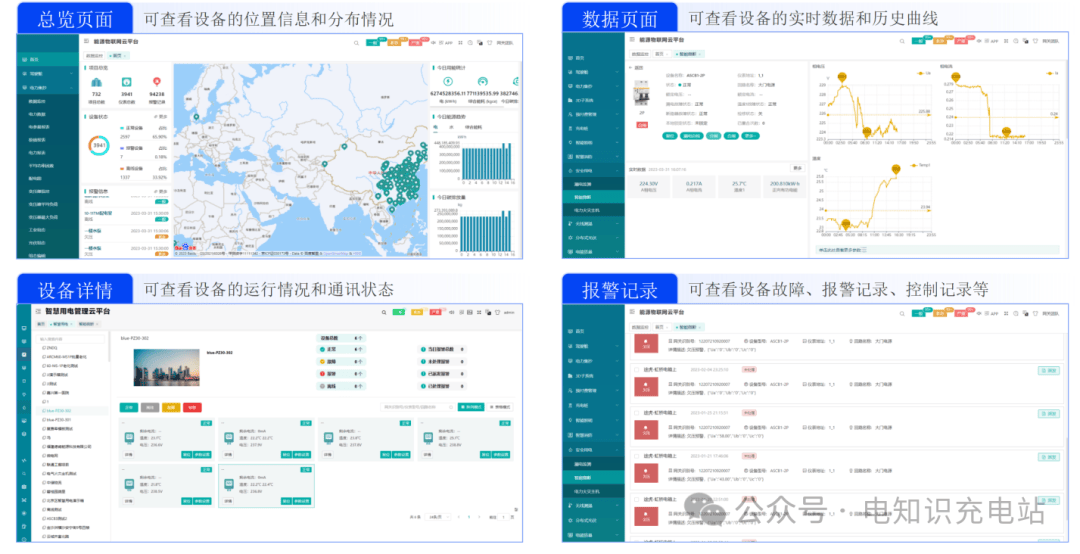This screenshot has height=554, width=1080.
Task: Collapse 电力运维 menu in overview page sidebar
Action: click(46, 88)
